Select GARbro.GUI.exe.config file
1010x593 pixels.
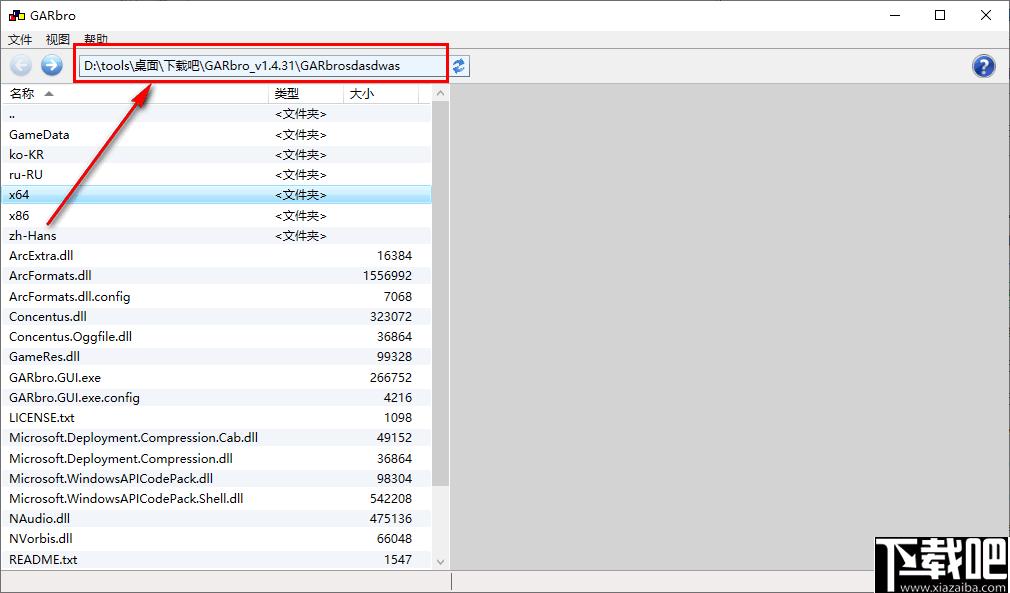(215, 397)
